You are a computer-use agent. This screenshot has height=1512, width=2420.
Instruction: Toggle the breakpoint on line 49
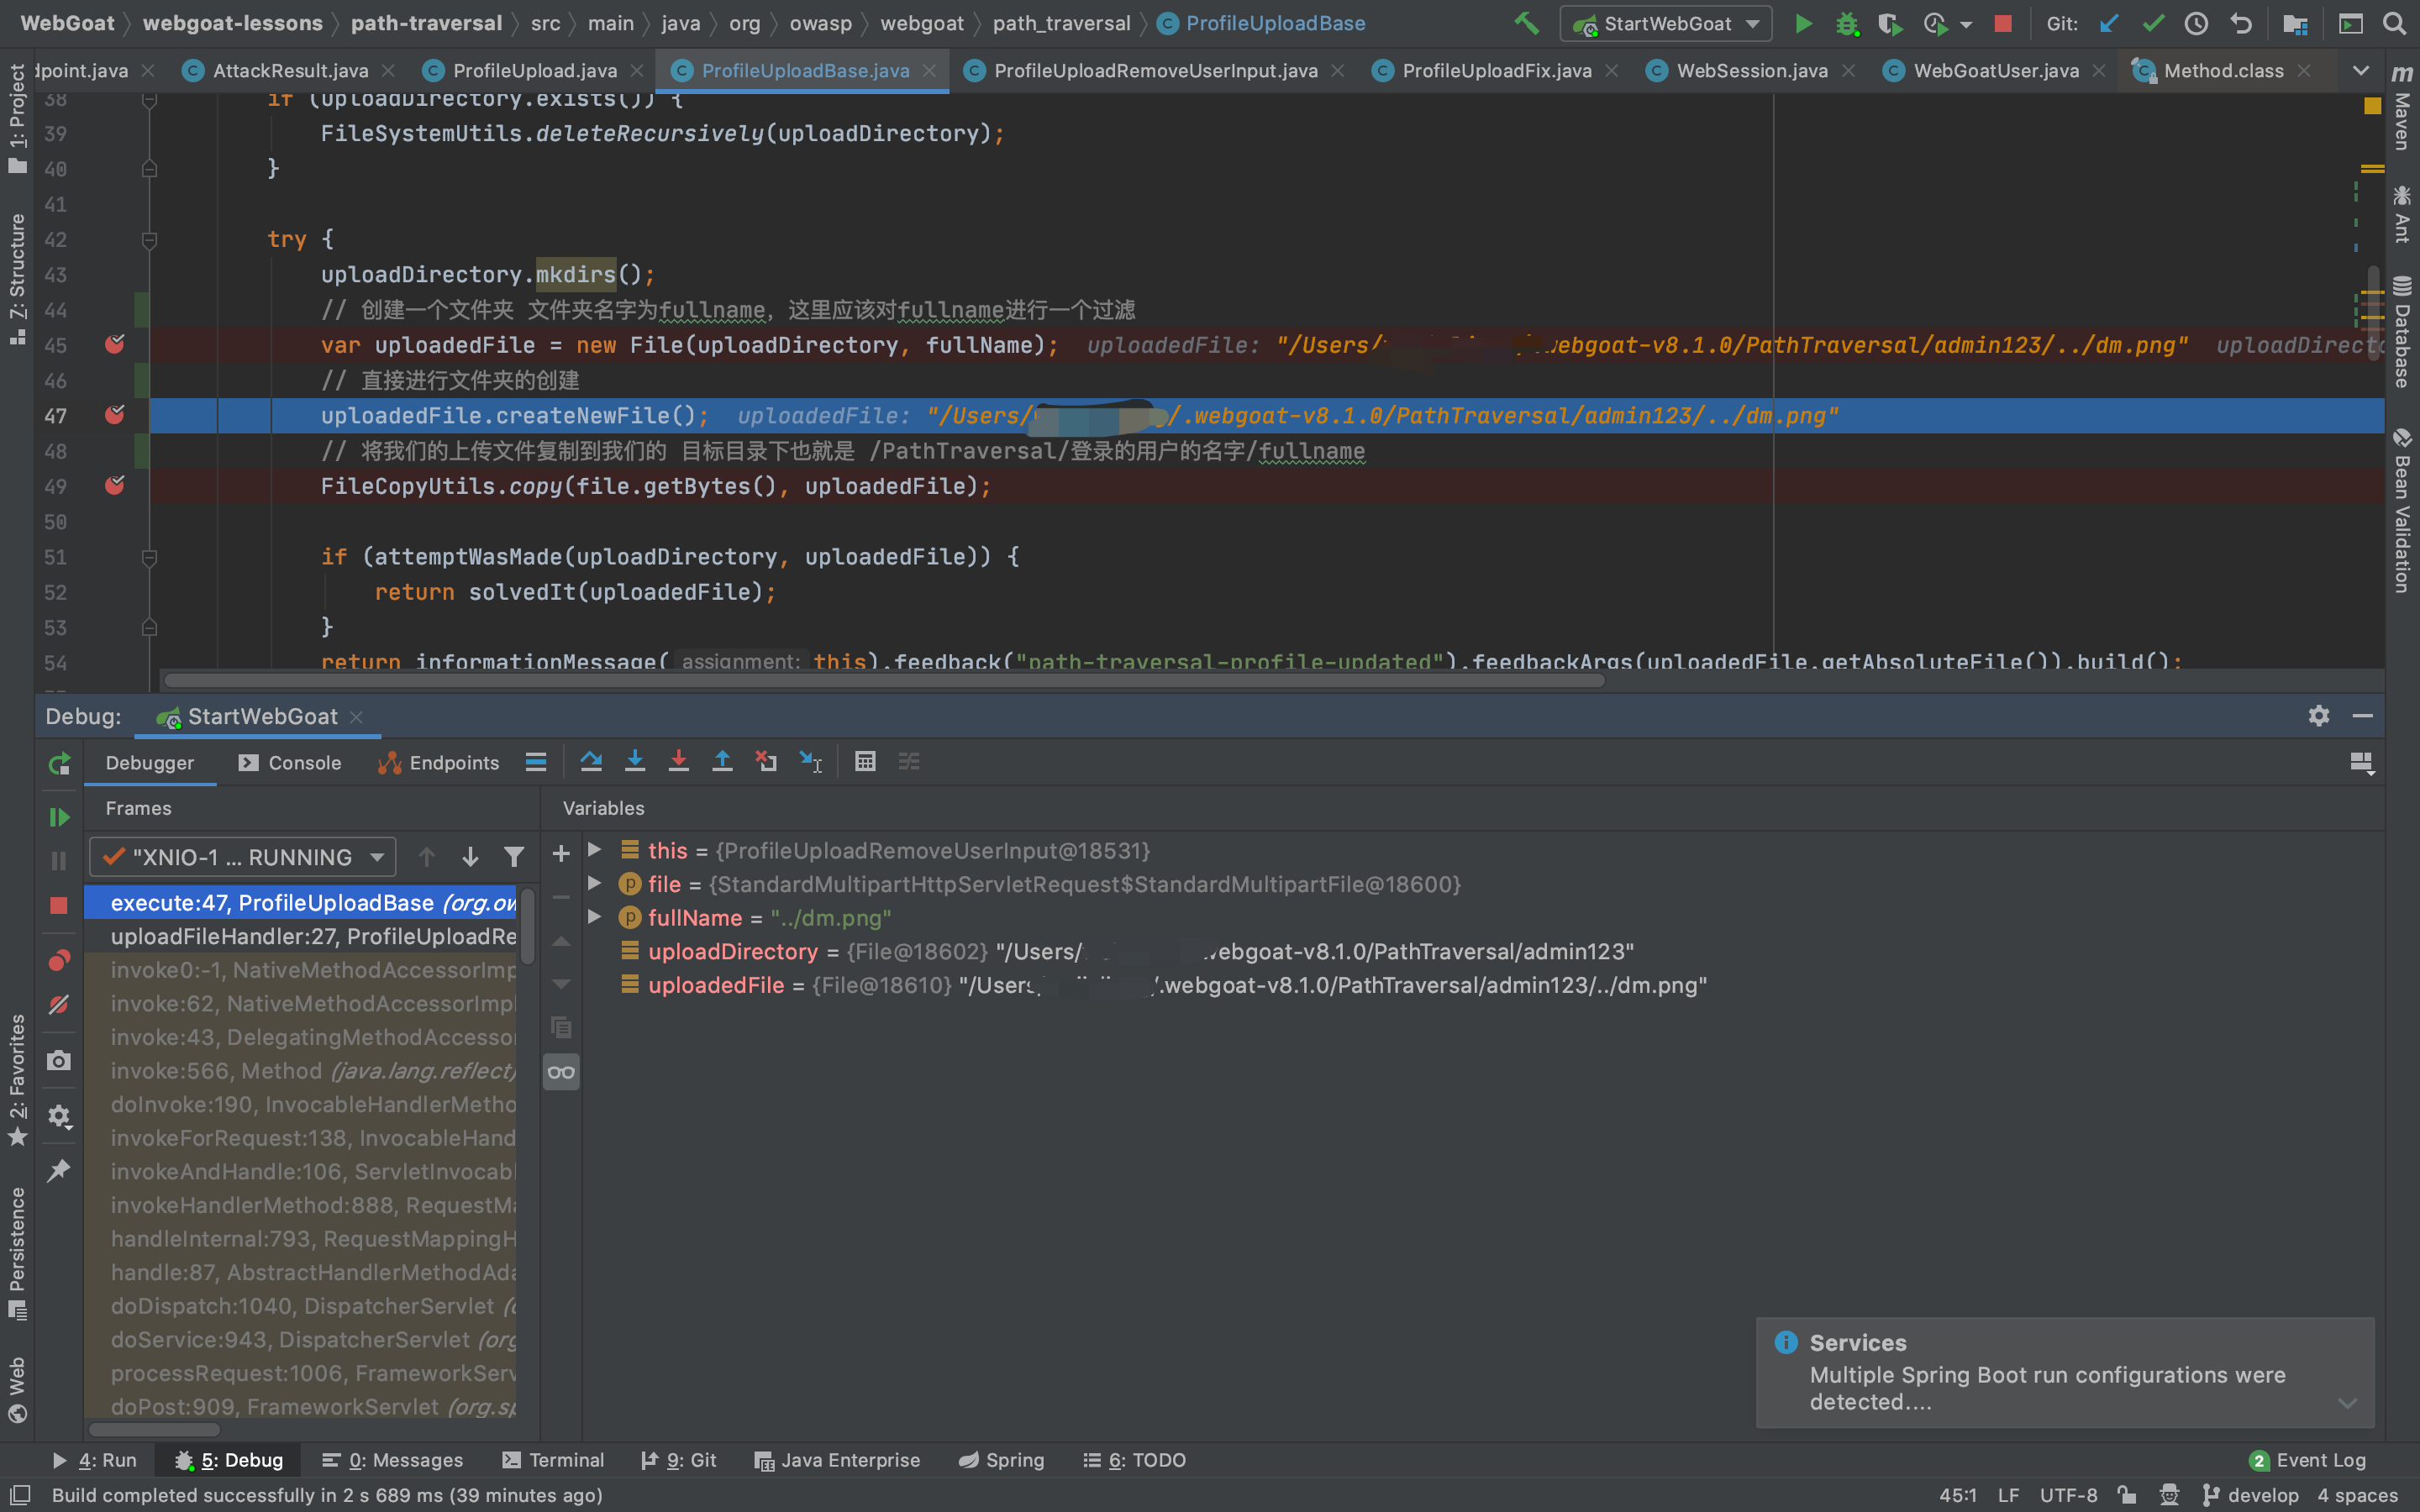pos(115,486)
